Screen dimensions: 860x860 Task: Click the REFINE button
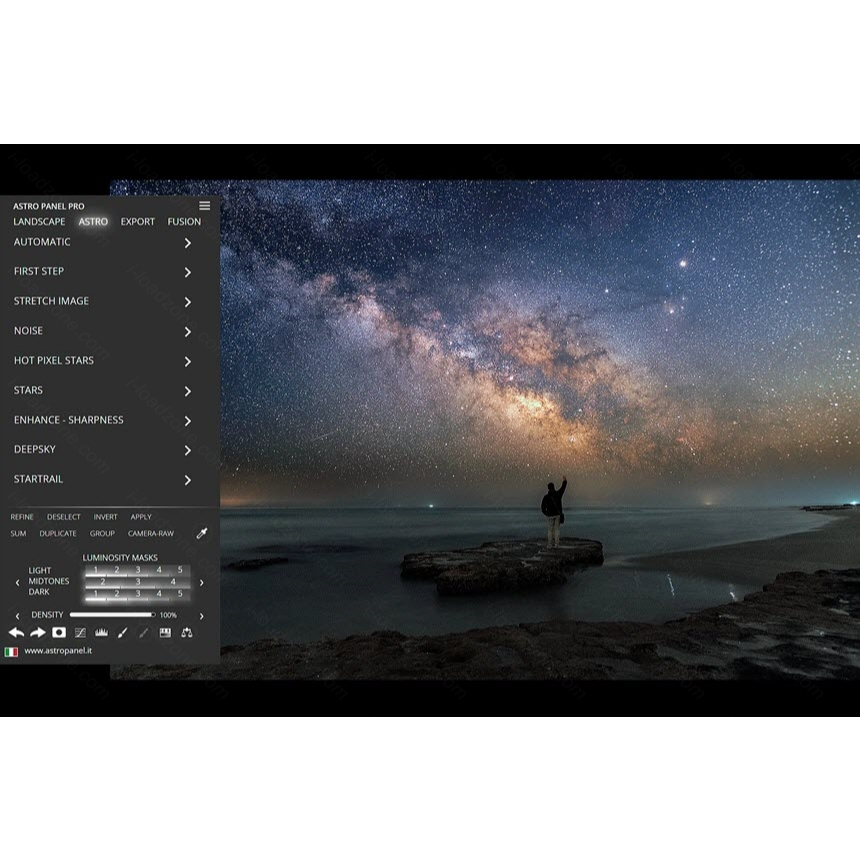coord(22,517)
